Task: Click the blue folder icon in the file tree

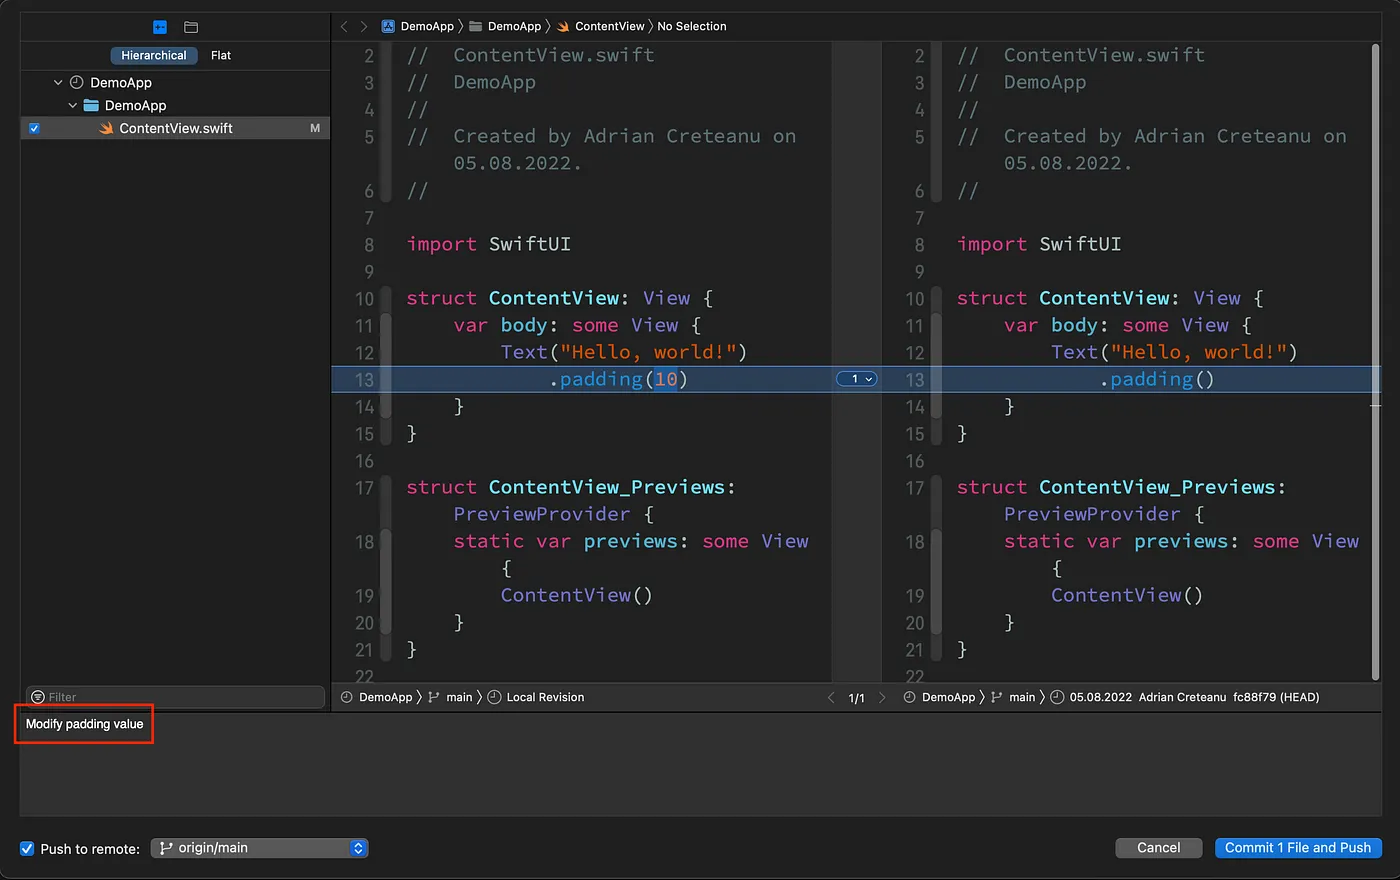Action: click(x=91, y=106)
